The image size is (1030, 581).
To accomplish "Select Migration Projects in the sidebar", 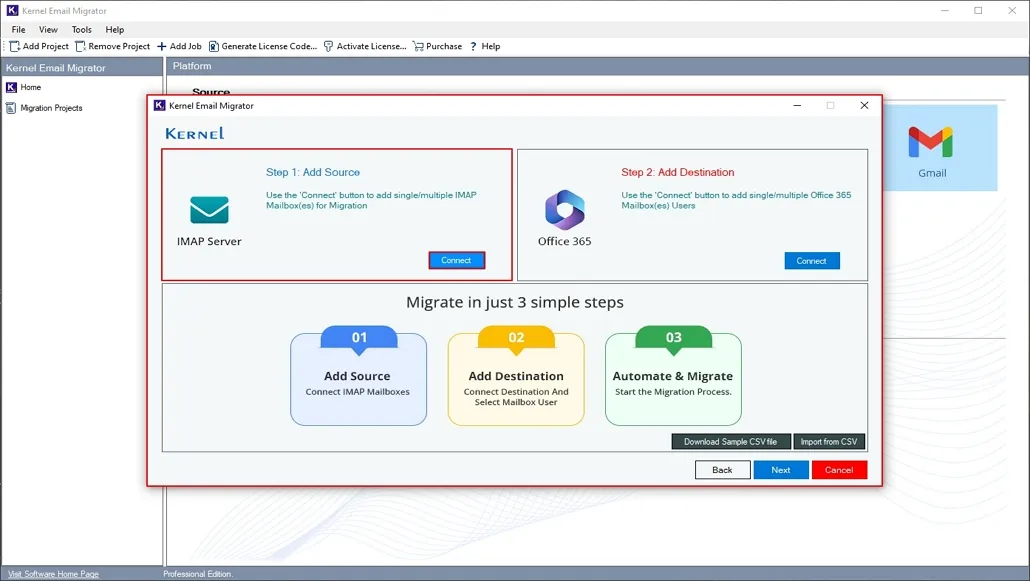I will pyautogui.click(x=51, y=108).
